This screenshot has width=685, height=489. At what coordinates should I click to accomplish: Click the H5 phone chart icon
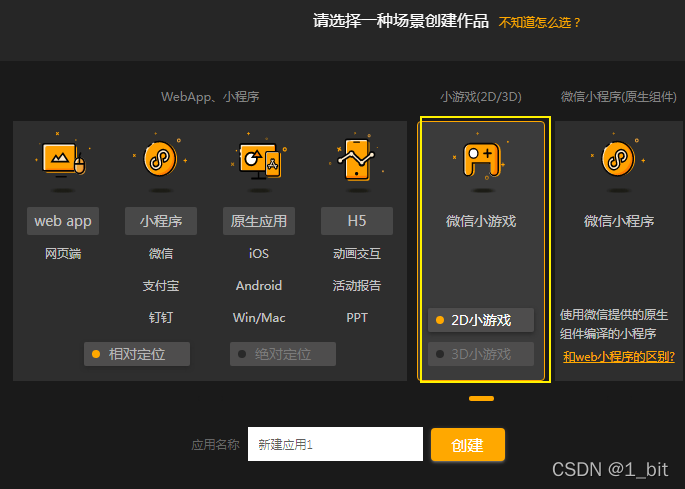click(357, 159)
